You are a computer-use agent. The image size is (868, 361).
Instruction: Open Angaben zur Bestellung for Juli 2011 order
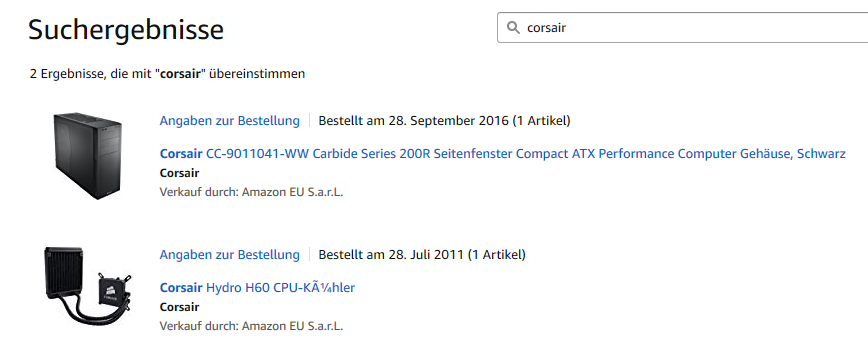click(x=230, y=255)
